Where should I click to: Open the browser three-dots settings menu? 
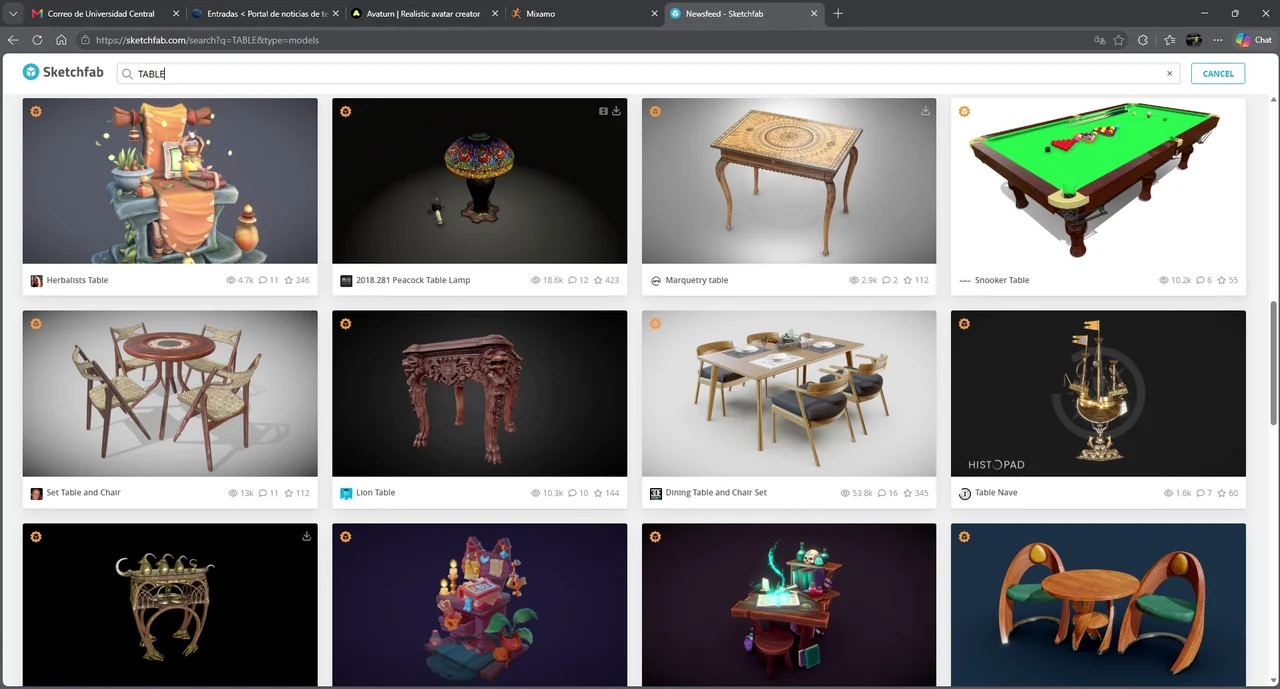(1217, 40)
